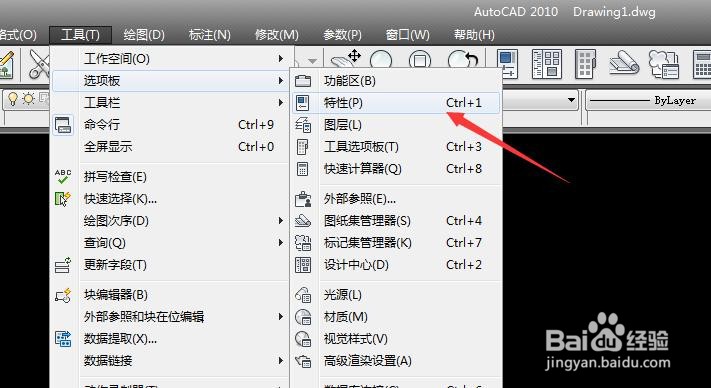Screen dimensions: 711x388
Task: Open the 参数(P) parametric menu
Action: [x=342, y=35]
